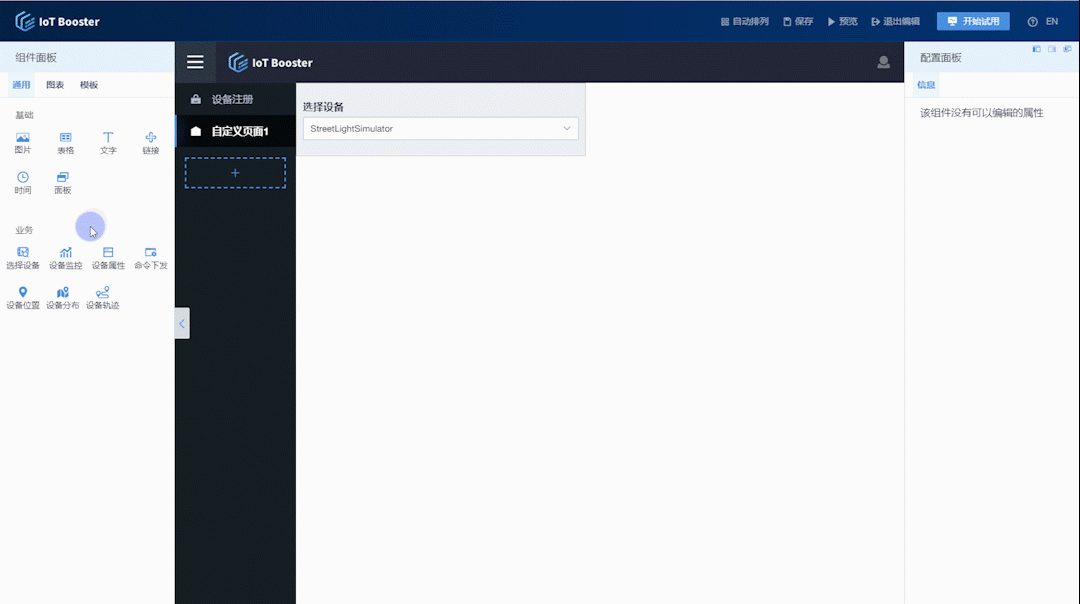Select the 选择设备 device selector component
The width and height of the screenshot is (1080, 604).
(x=23, y=258)
